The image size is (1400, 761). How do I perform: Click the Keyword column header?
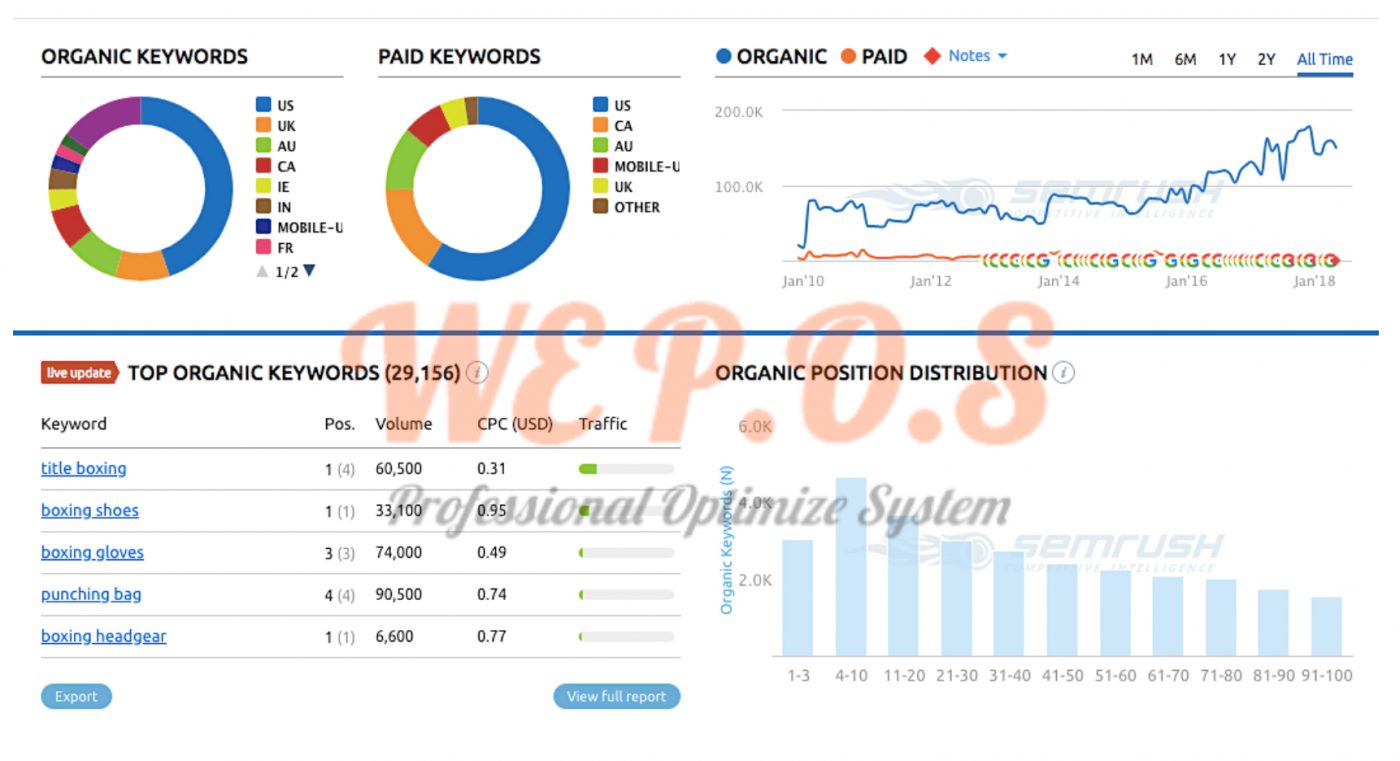coord(73,424)
